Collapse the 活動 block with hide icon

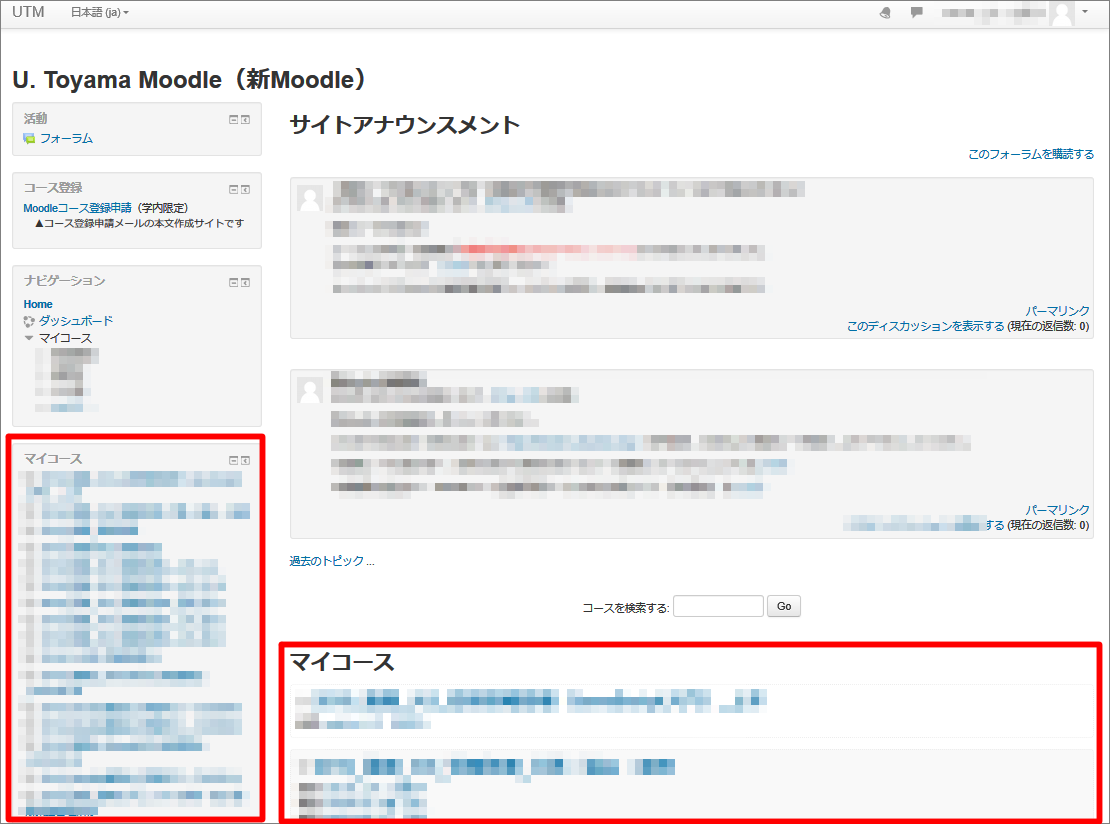click(233, 120)
